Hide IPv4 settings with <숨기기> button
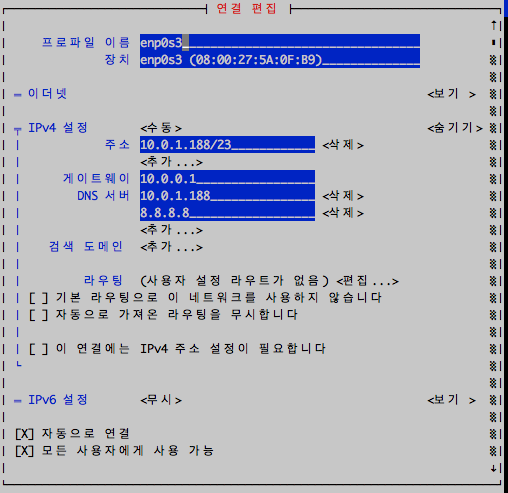This screenshot has height=493, width=508. tap(455, 128)
